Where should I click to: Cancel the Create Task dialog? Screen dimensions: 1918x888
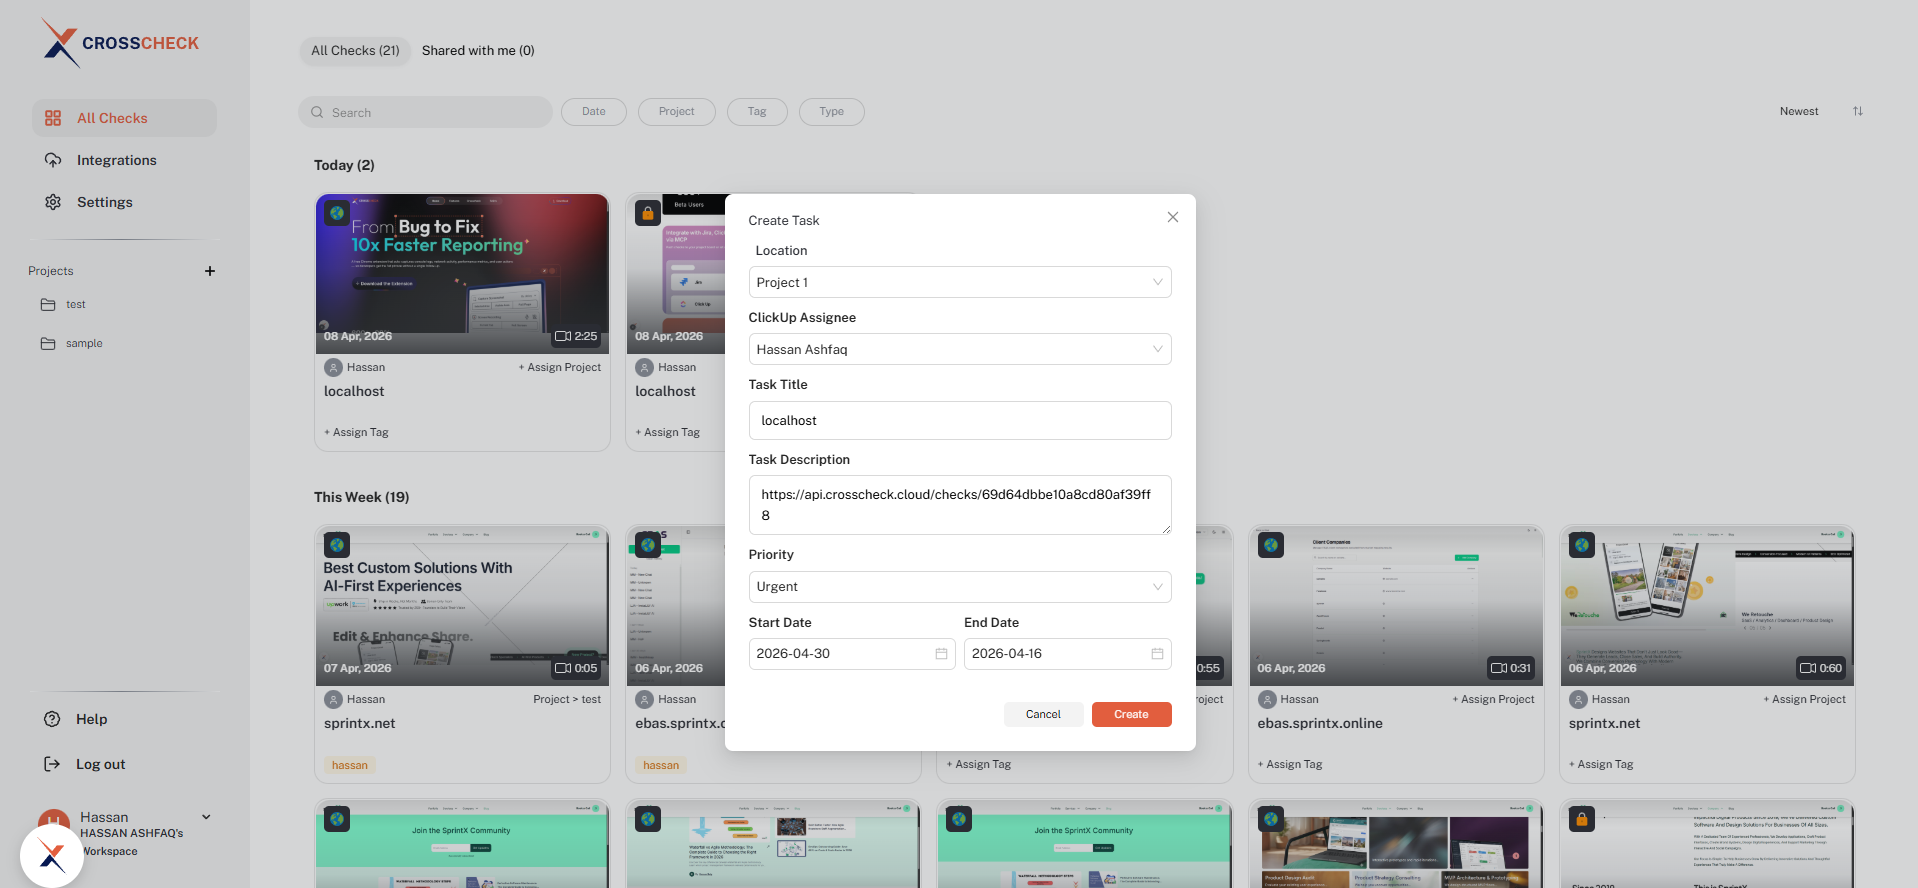pyautogui.click(x=1043, y=714)
